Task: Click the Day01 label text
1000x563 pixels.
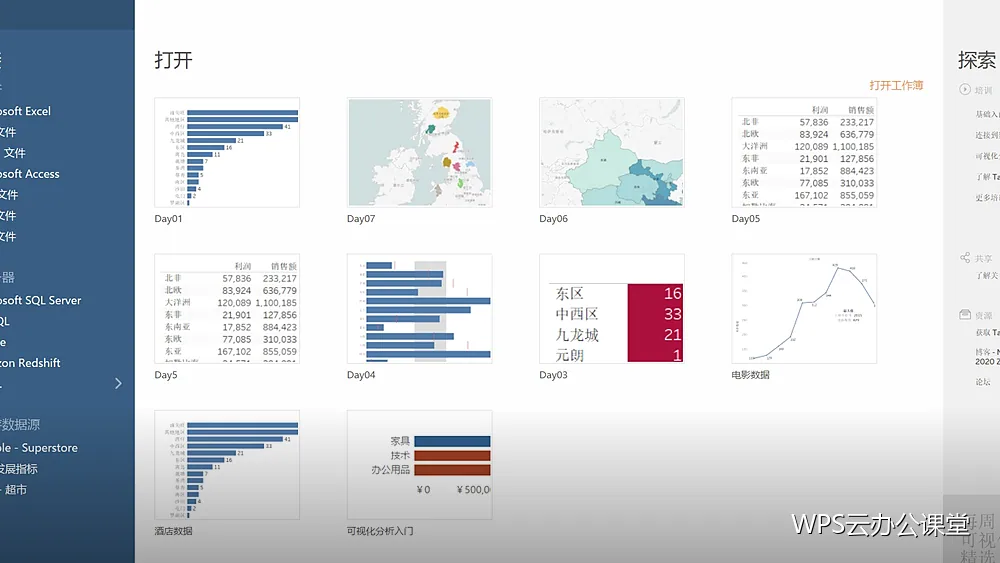Action: coord(168,219)
